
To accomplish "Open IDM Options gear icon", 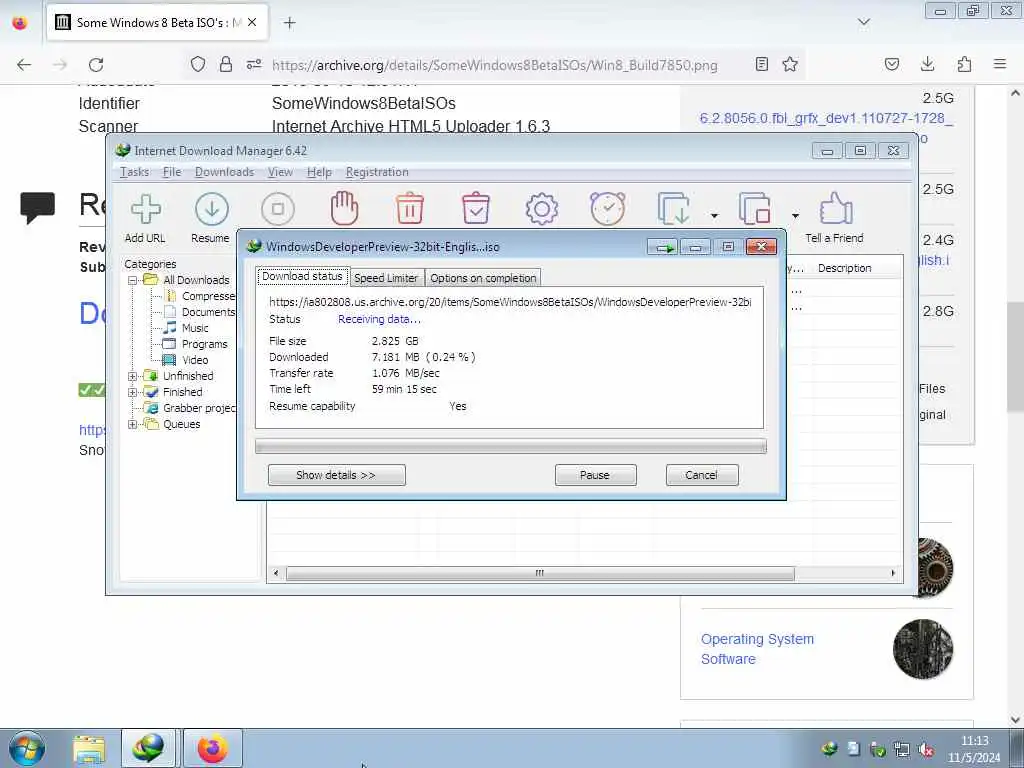I will 541,209.
